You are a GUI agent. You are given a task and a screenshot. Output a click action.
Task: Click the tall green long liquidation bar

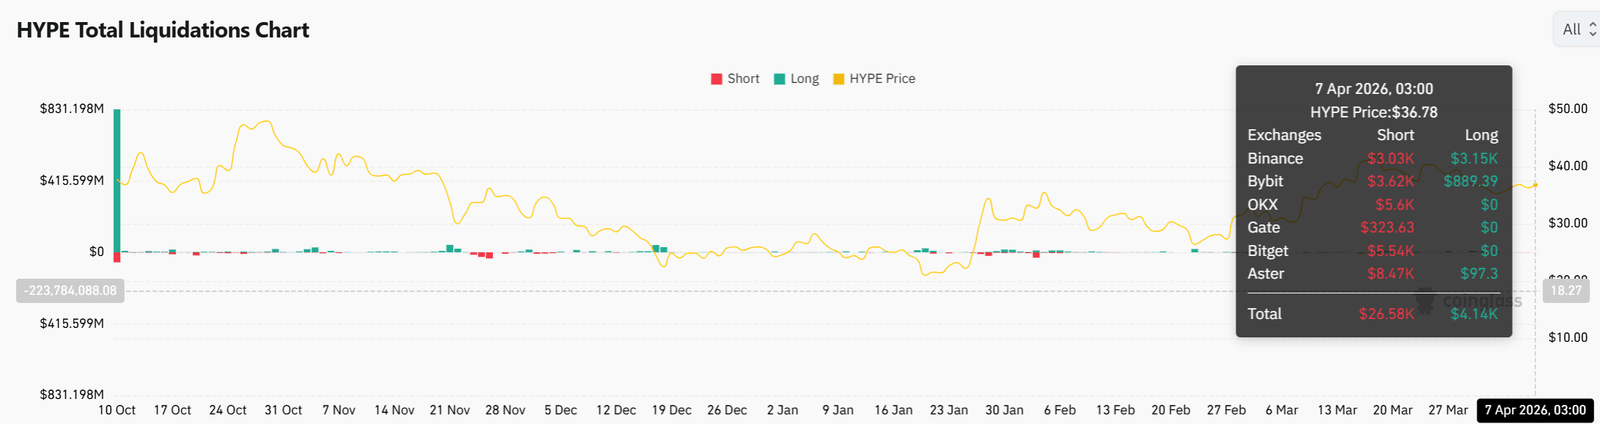(x=117, y=180)
